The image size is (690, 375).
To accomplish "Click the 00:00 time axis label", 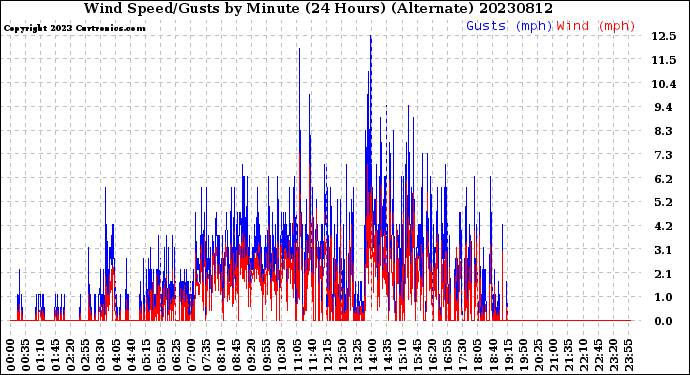I will [11, 355].
